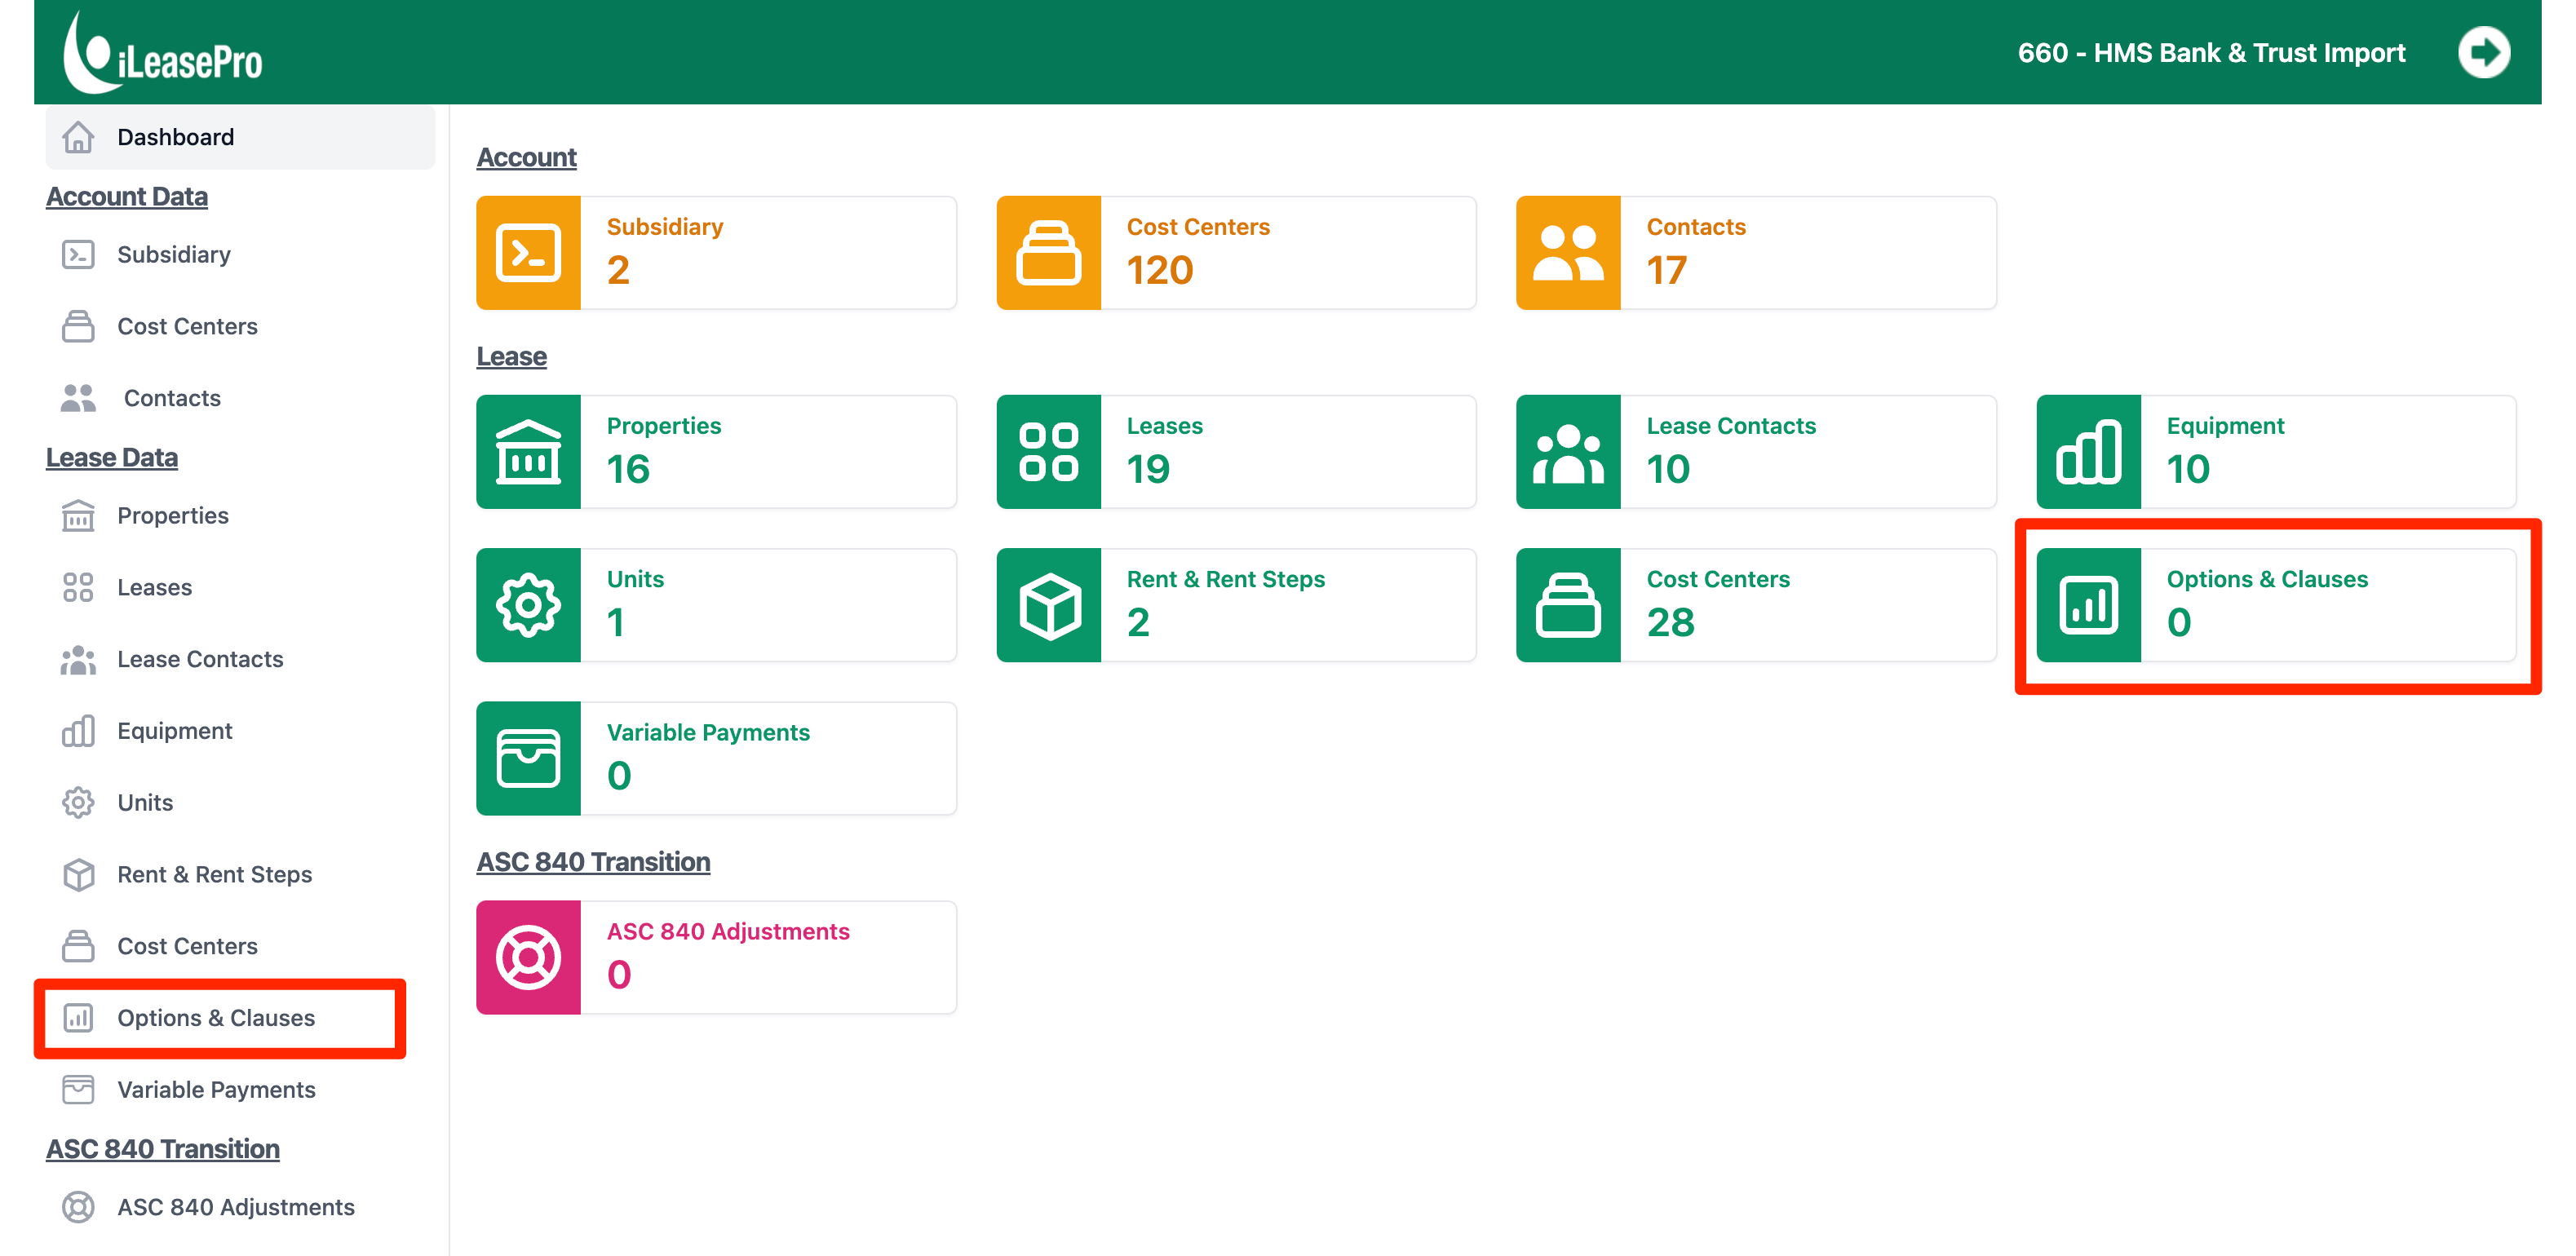Click the Variable Payments wallet tile icon
Image resolution: width=2576 pixels, height=1256 pixels.
[528, 758]
